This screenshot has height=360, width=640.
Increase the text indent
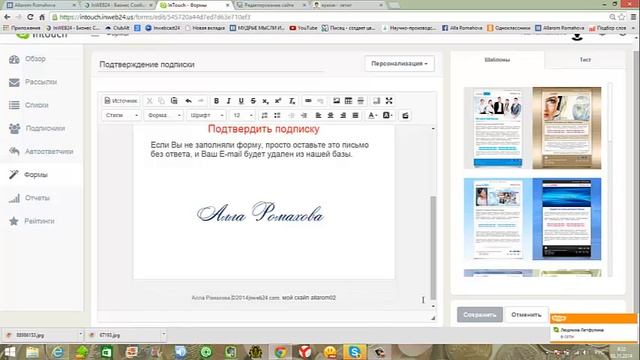tap(304, 116)
